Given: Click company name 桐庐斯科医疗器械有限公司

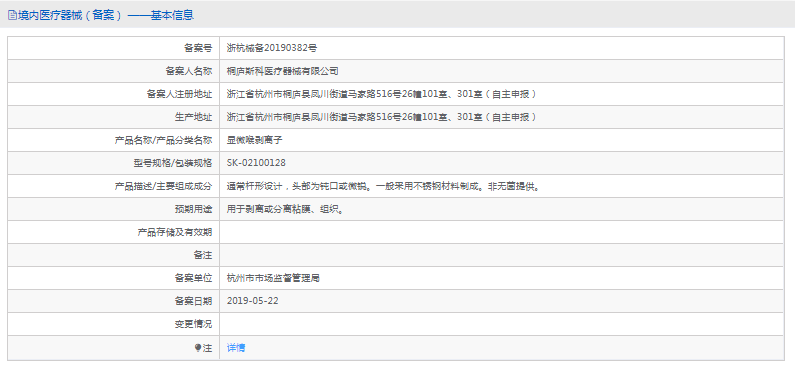Looking at the screenshot, I should click(282, 71).
